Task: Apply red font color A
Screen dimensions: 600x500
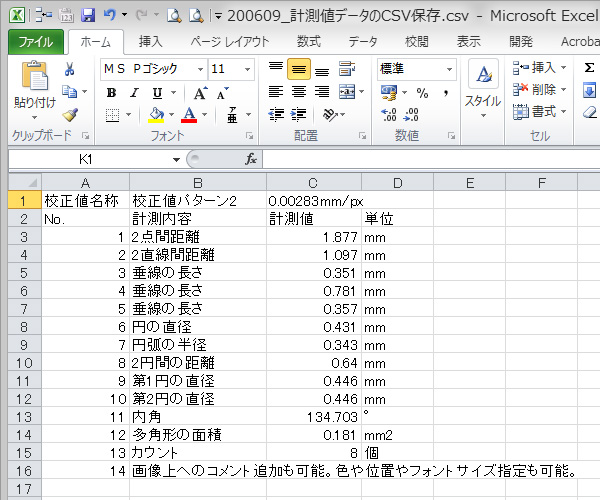Action: coord(189,115)
